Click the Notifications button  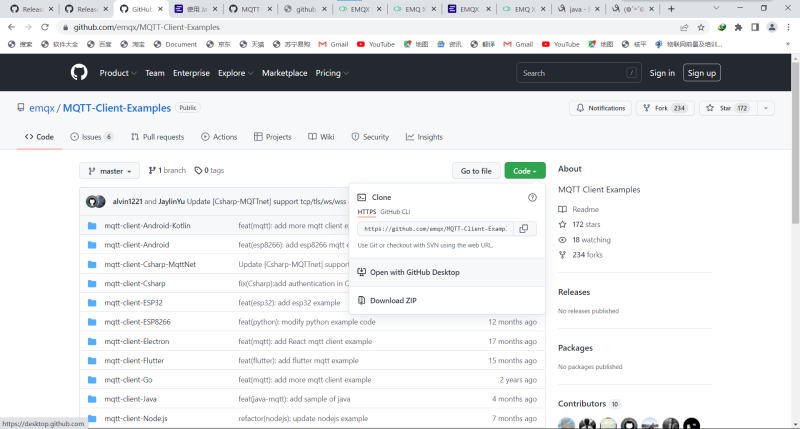601,108
